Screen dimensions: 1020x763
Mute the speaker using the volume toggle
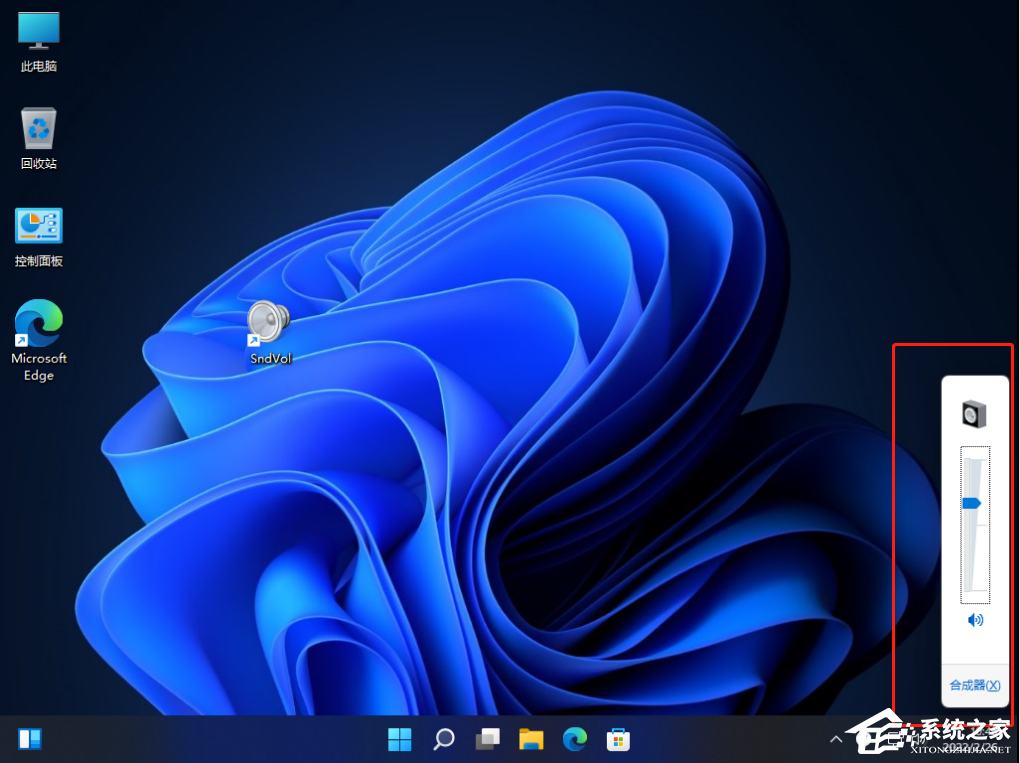[x=975, y=620]
